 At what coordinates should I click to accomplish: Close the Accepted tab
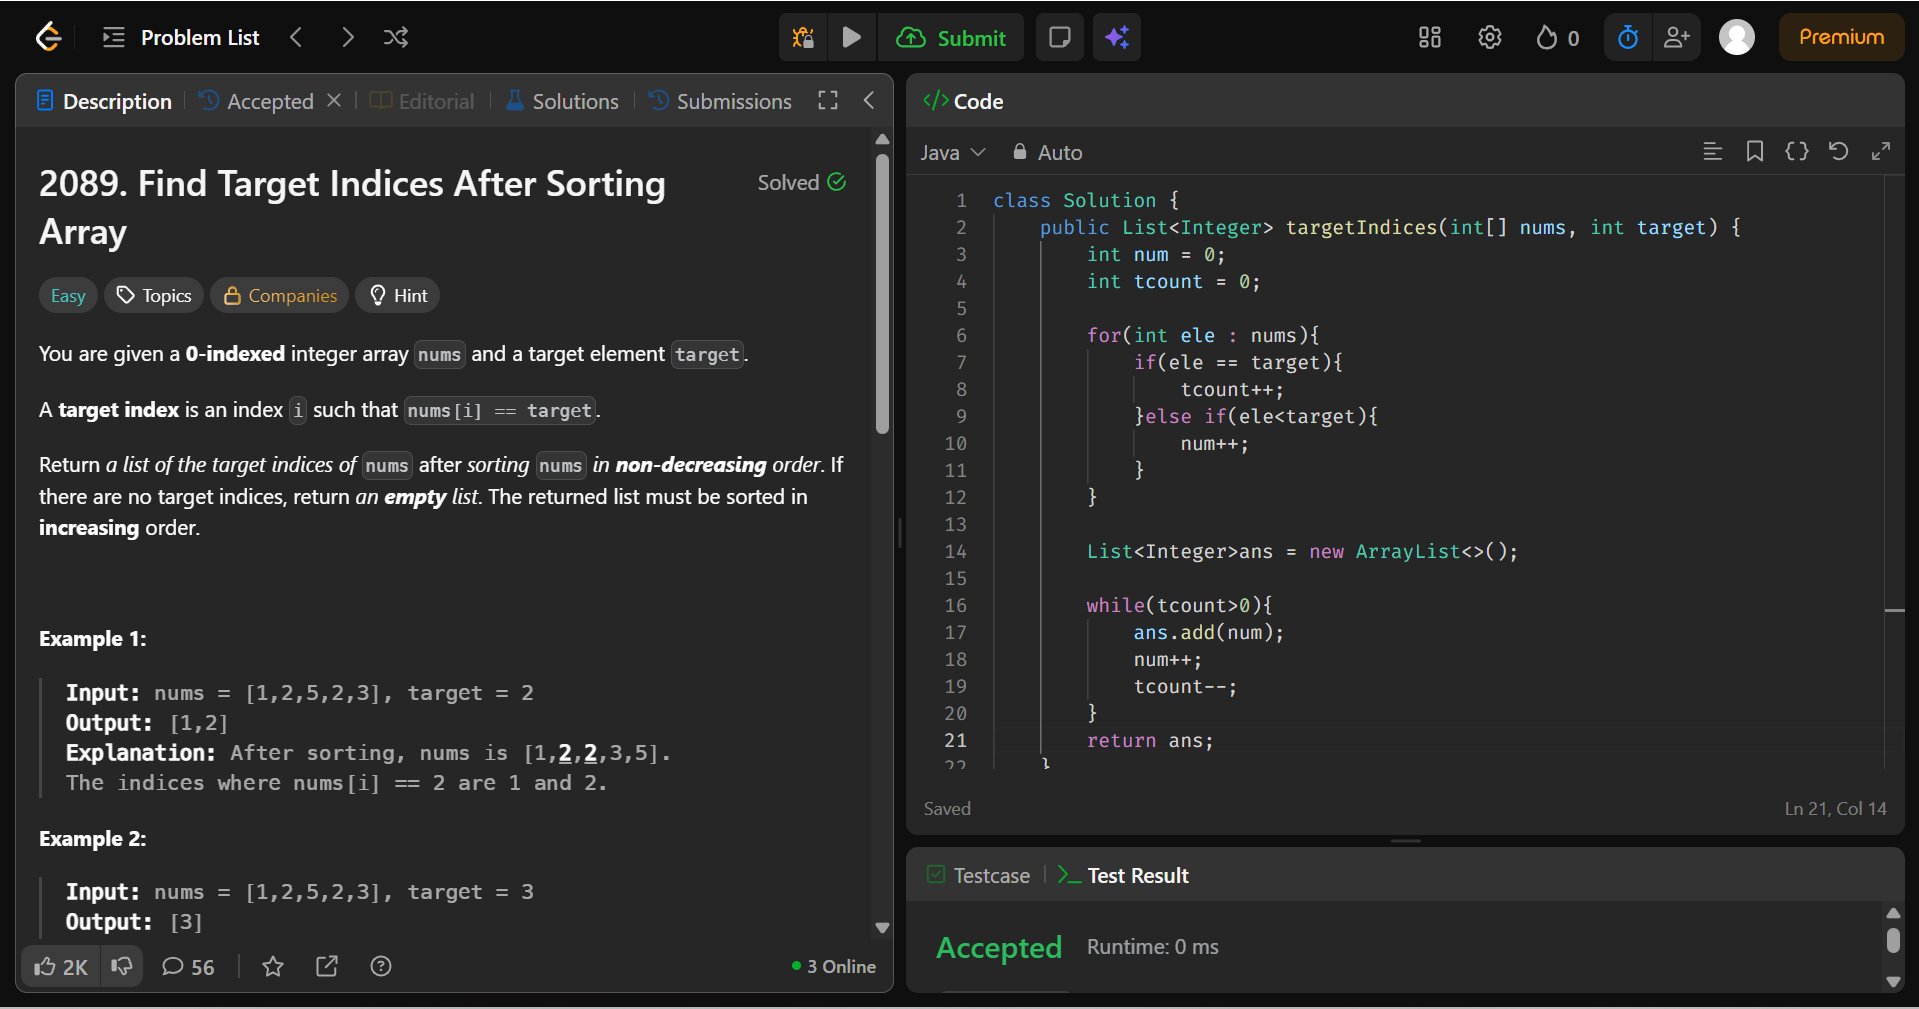click(334, 101)
